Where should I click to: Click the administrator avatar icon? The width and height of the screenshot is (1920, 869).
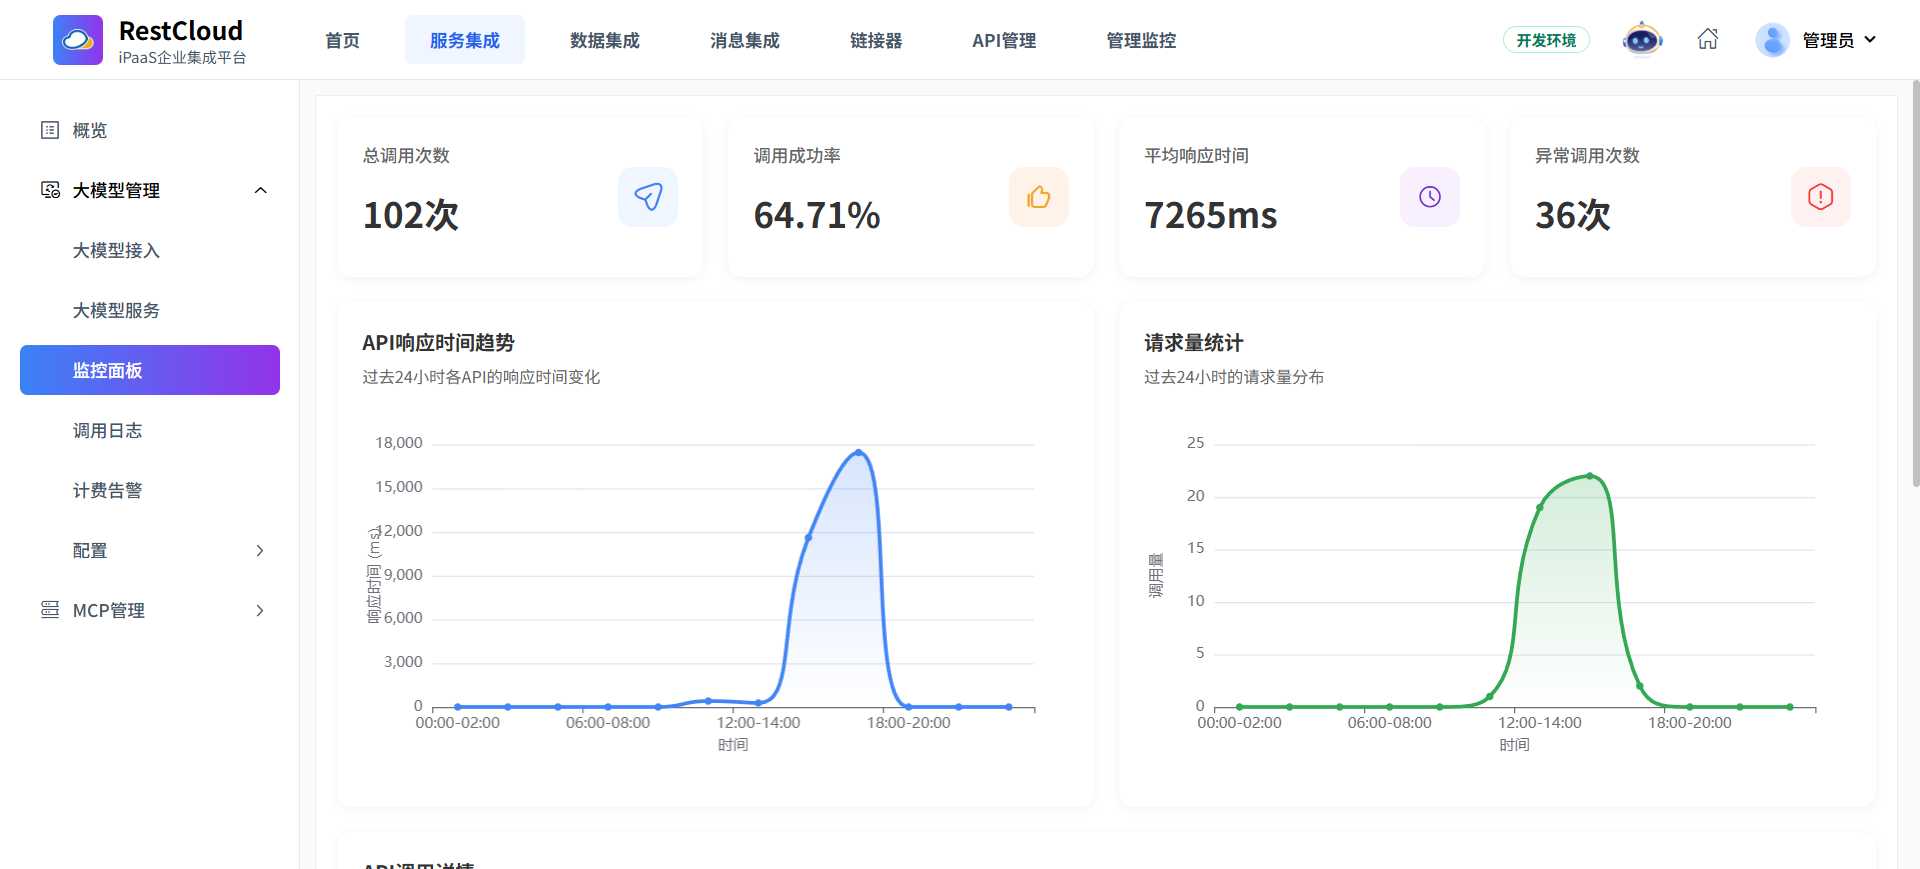(1772, 40)
